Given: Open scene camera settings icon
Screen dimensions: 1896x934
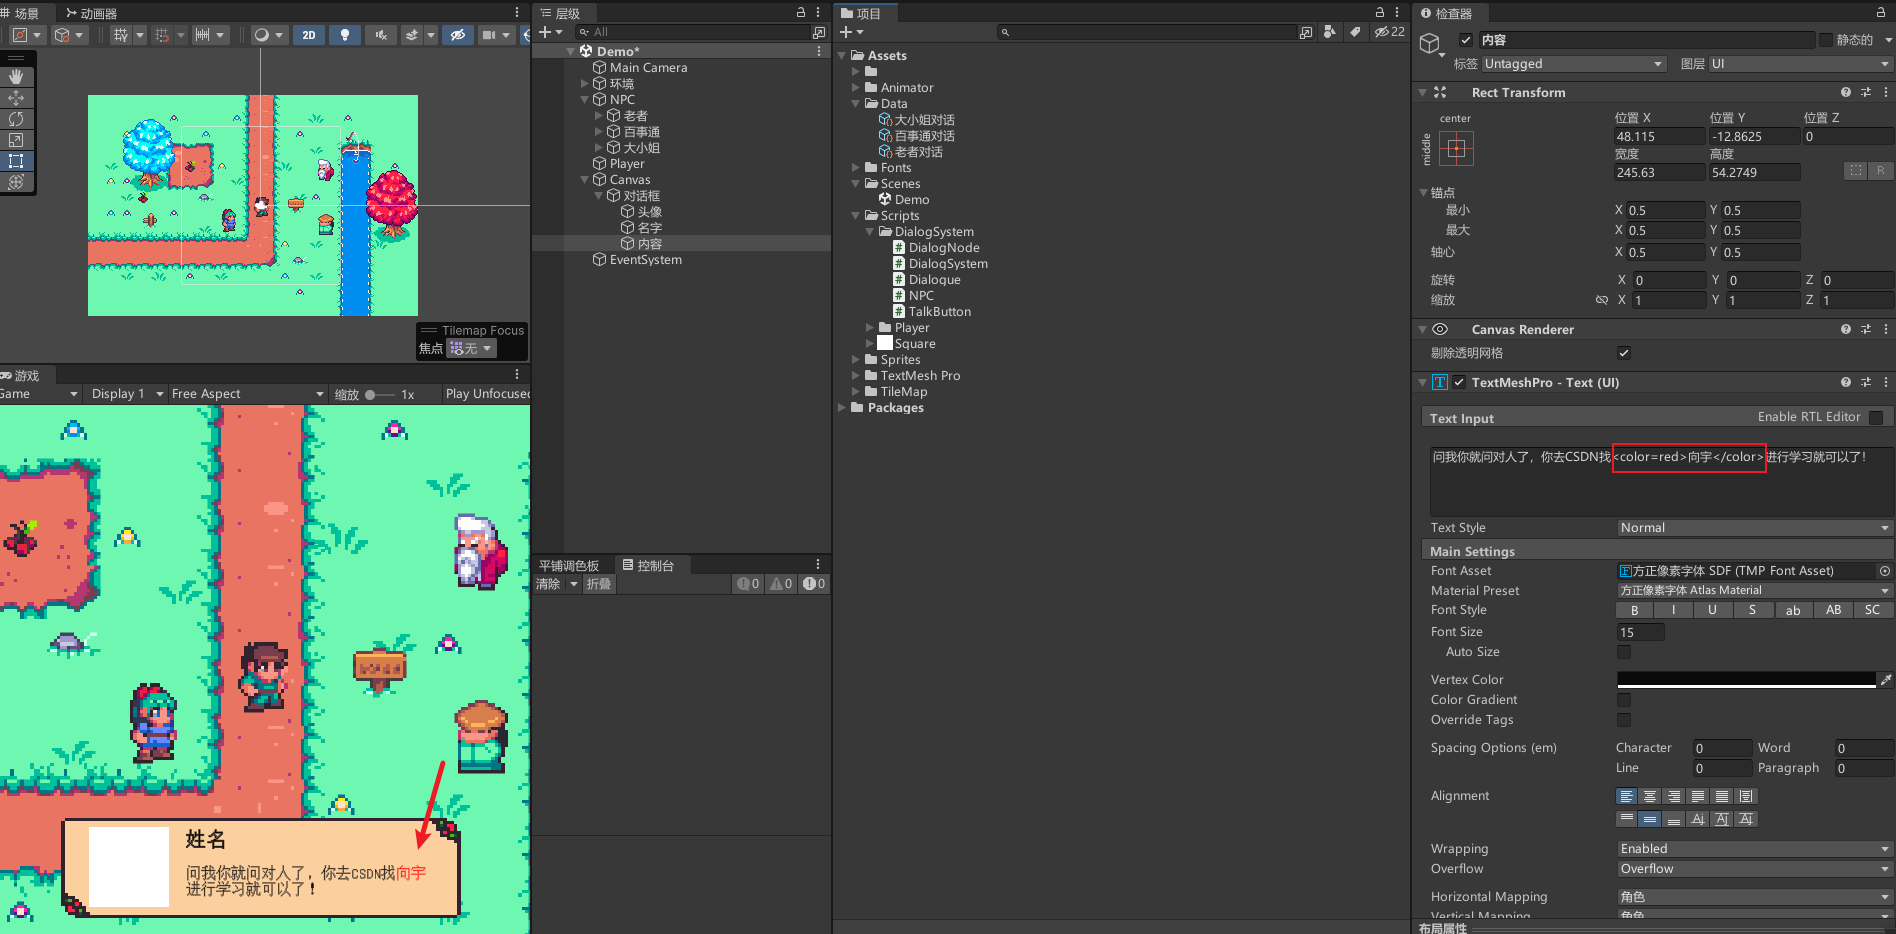Looking at the screenshot, I should [x=489, y=35].
